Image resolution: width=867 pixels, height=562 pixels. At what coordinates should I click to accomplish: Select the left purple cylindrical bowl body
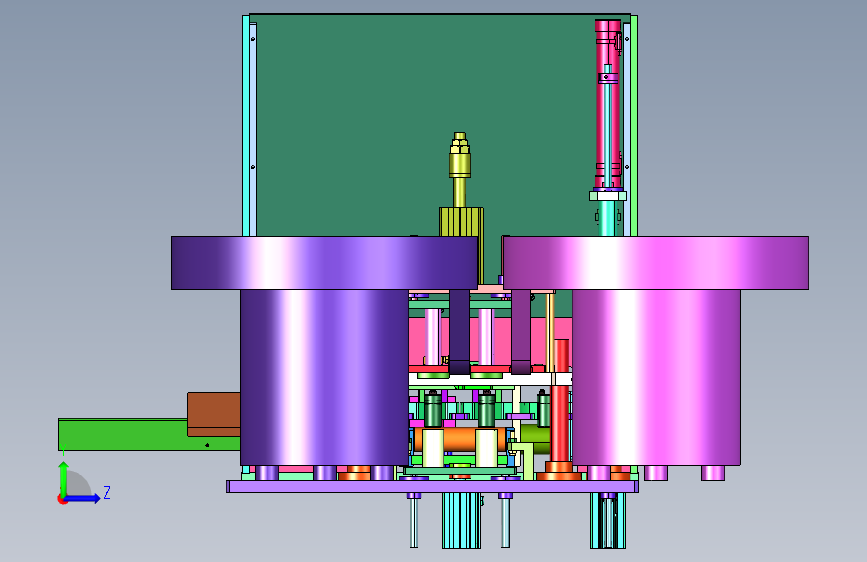coord(324,377)
